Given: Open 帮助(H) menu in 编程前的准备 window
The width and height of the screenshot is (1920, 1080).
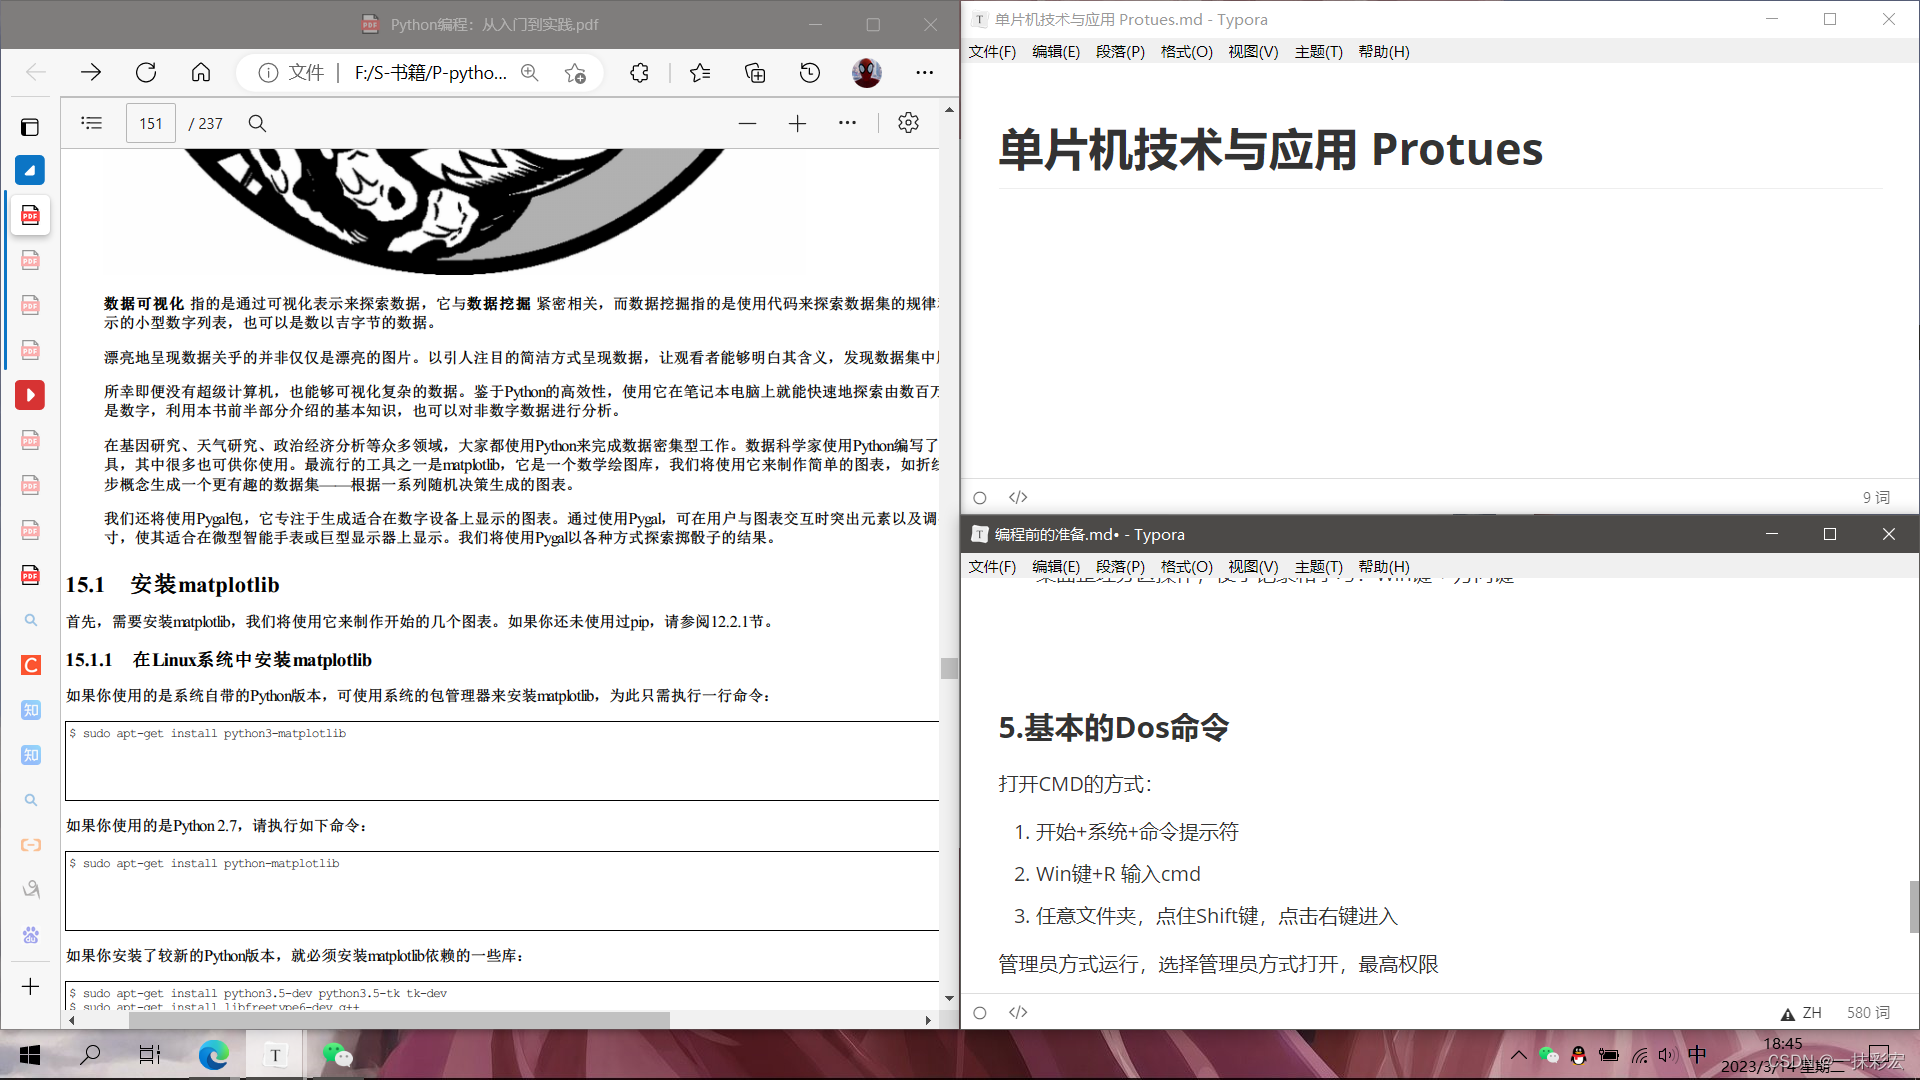Looking at the screenshot, I should [x=1384, y=567].
